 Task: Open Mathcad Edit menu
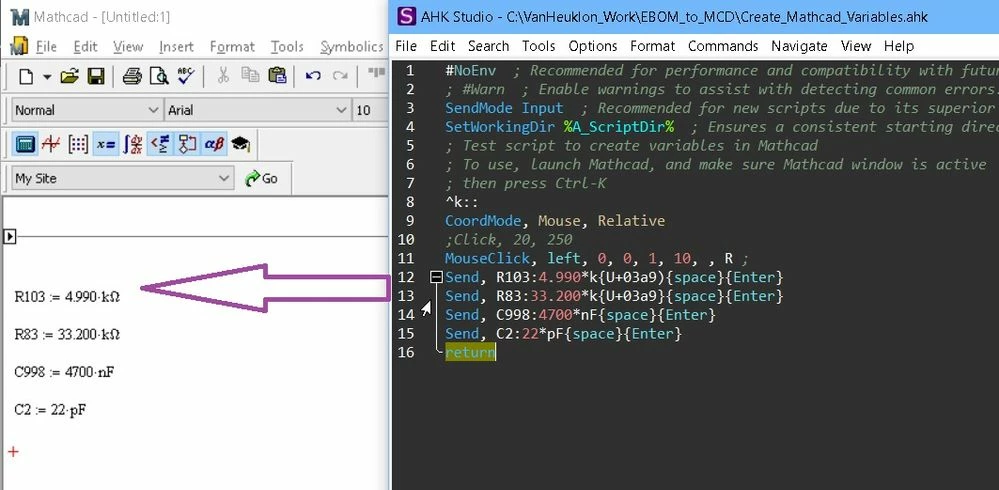click(85, 47)
